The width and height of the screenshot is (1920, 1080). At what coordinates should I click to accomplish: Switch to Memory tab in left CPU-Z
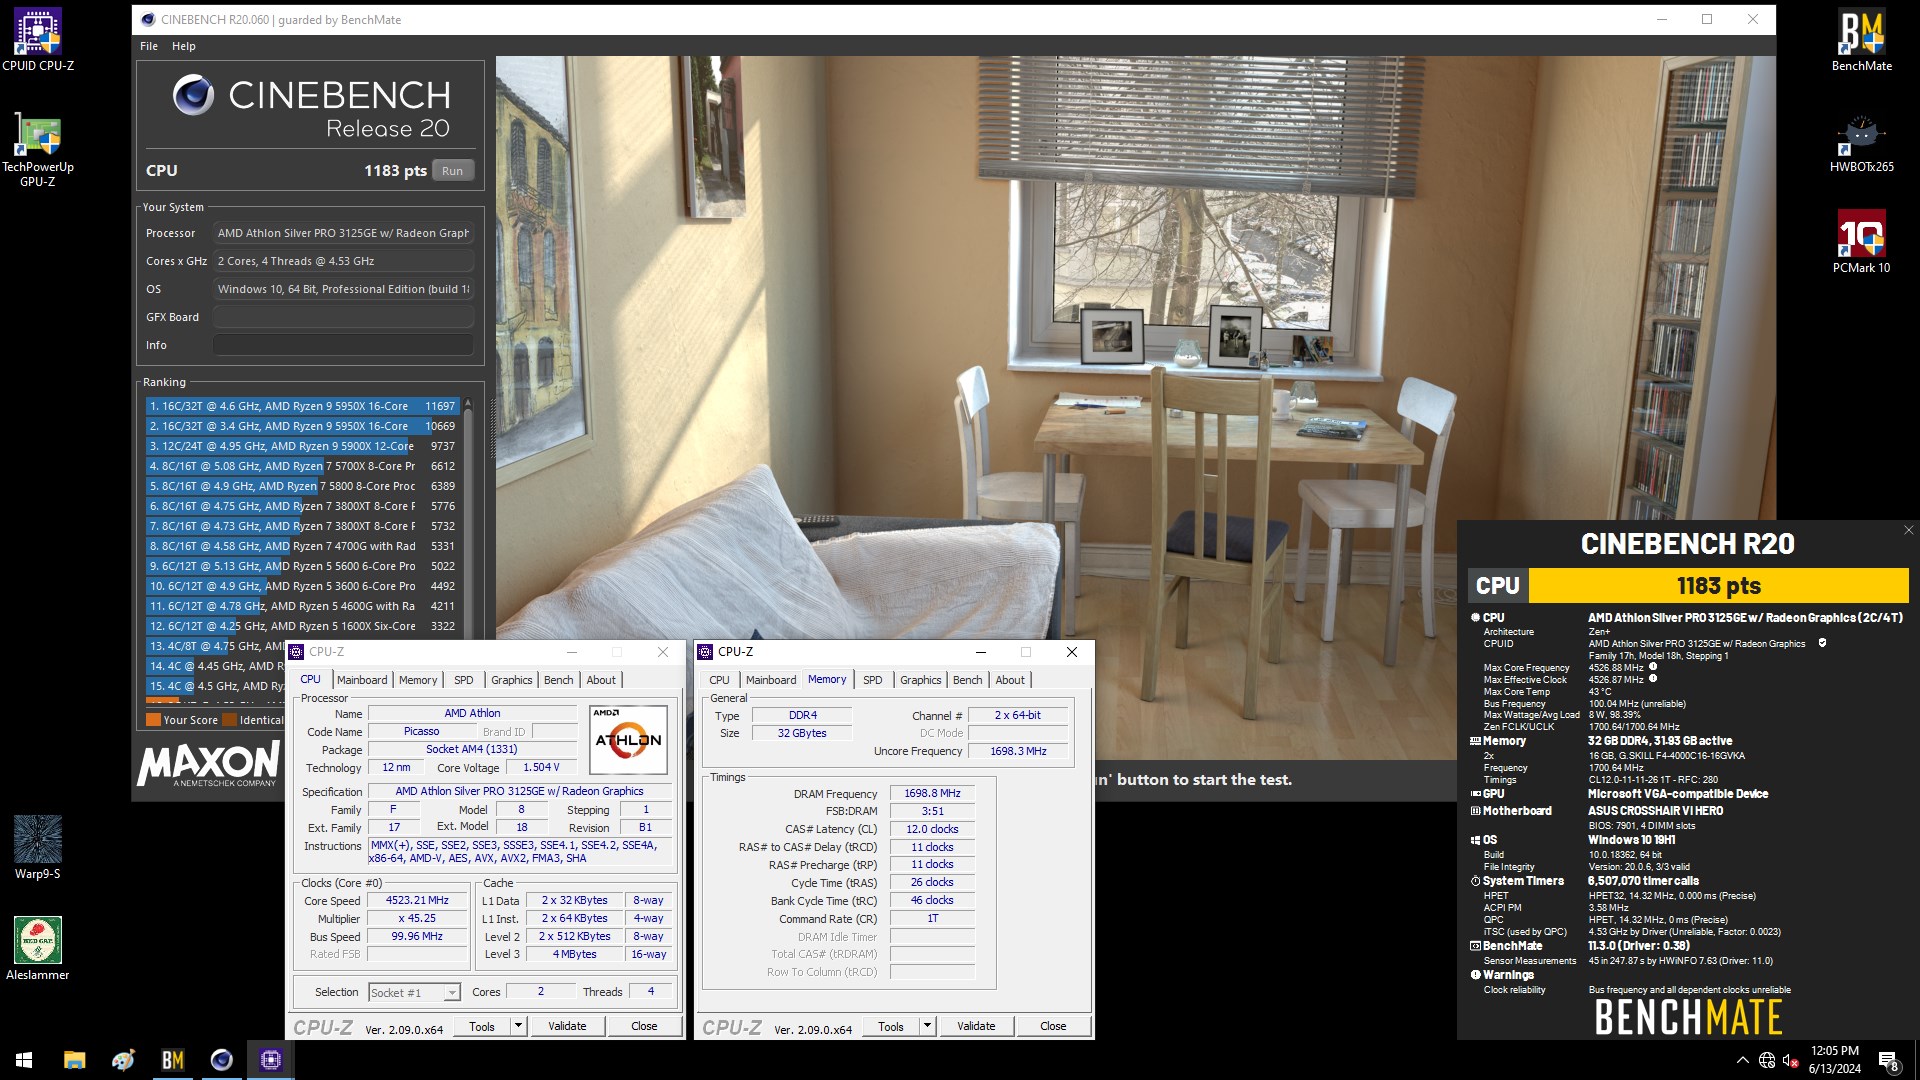(418, 680)
